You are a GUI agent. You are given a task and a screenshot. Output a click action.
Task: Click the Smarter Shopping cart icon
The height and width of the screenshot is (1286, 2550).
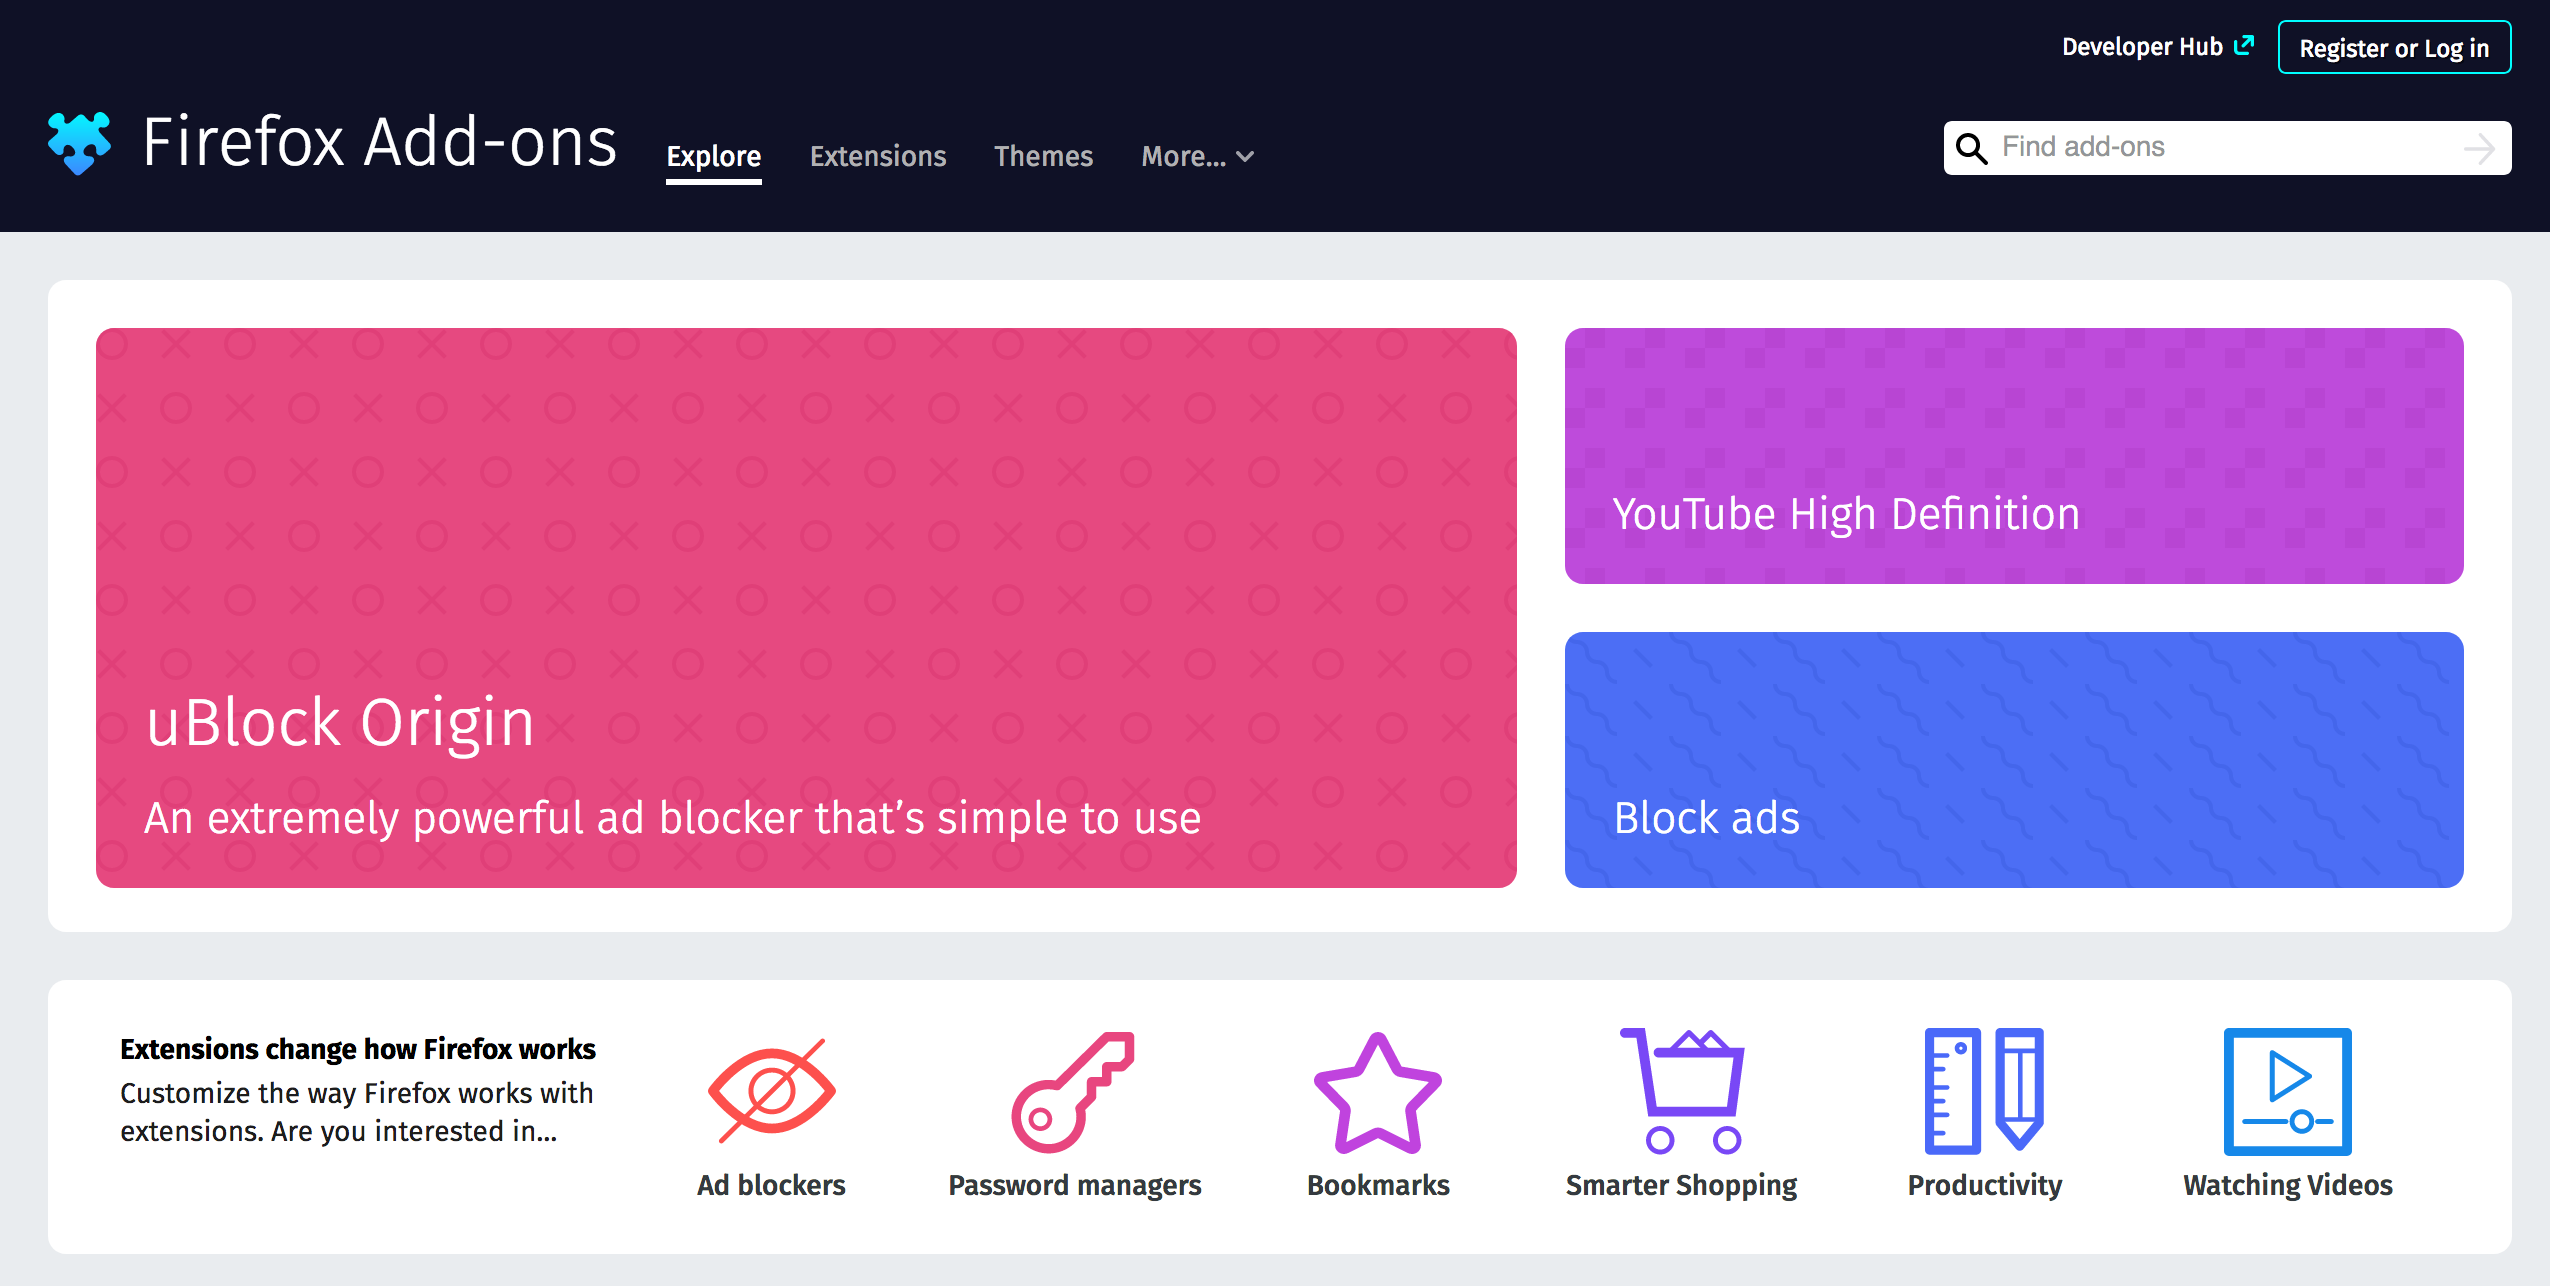(x=1683, y=1091)
